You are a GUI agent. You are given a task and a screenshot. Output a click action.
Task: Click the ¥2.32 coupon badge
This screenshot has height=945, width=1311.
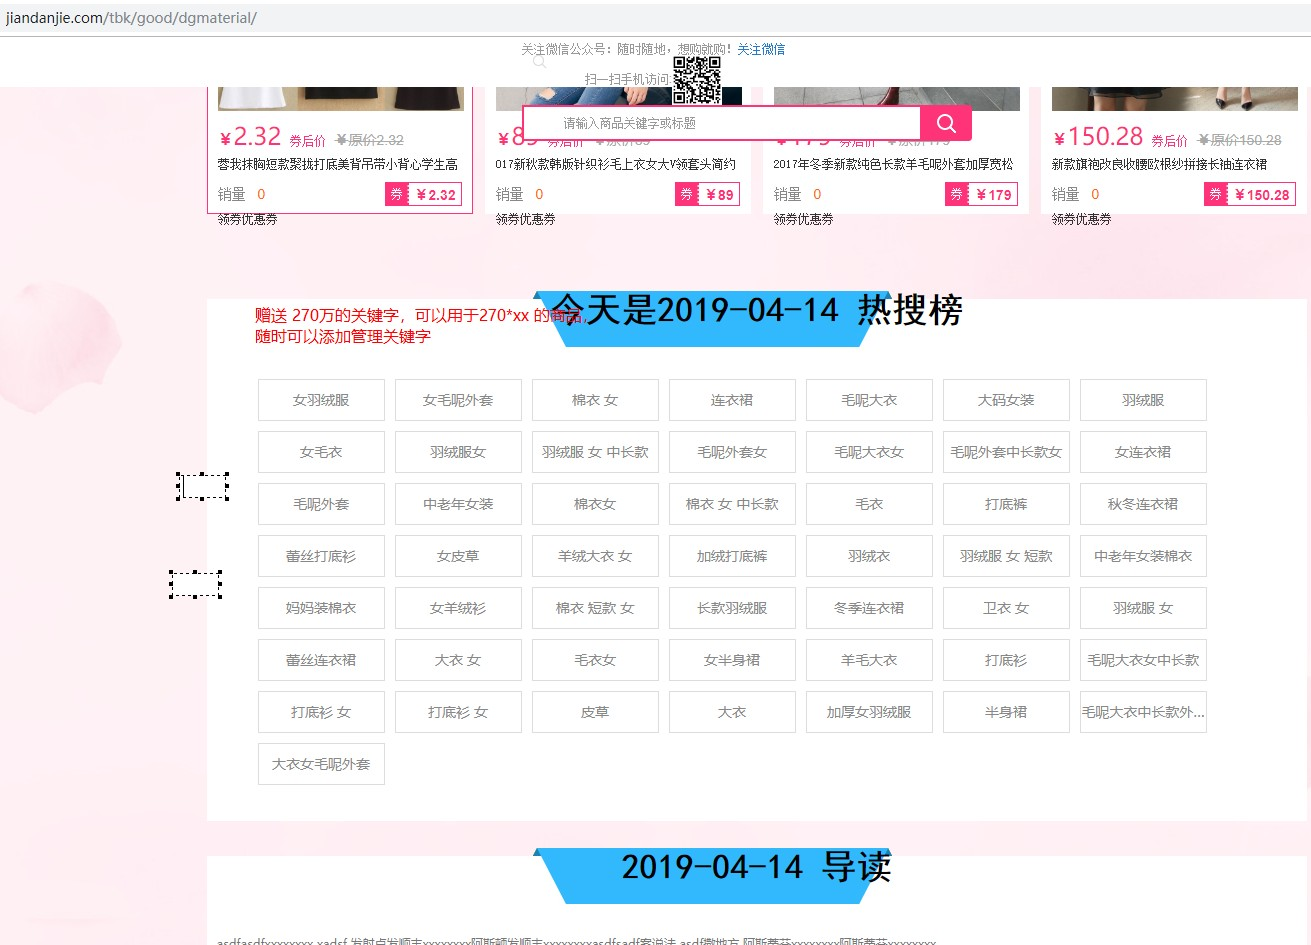[x=425, y=195]
